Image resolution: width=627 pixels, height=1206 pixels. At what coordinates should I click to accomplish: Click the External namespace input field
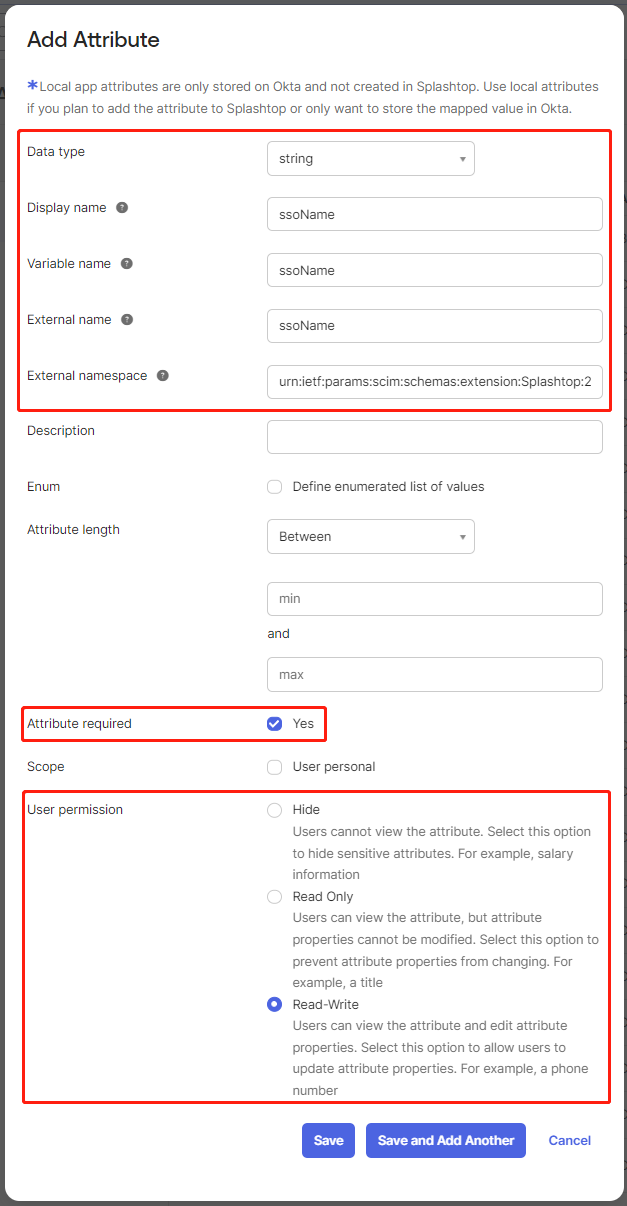click(435, 382)
